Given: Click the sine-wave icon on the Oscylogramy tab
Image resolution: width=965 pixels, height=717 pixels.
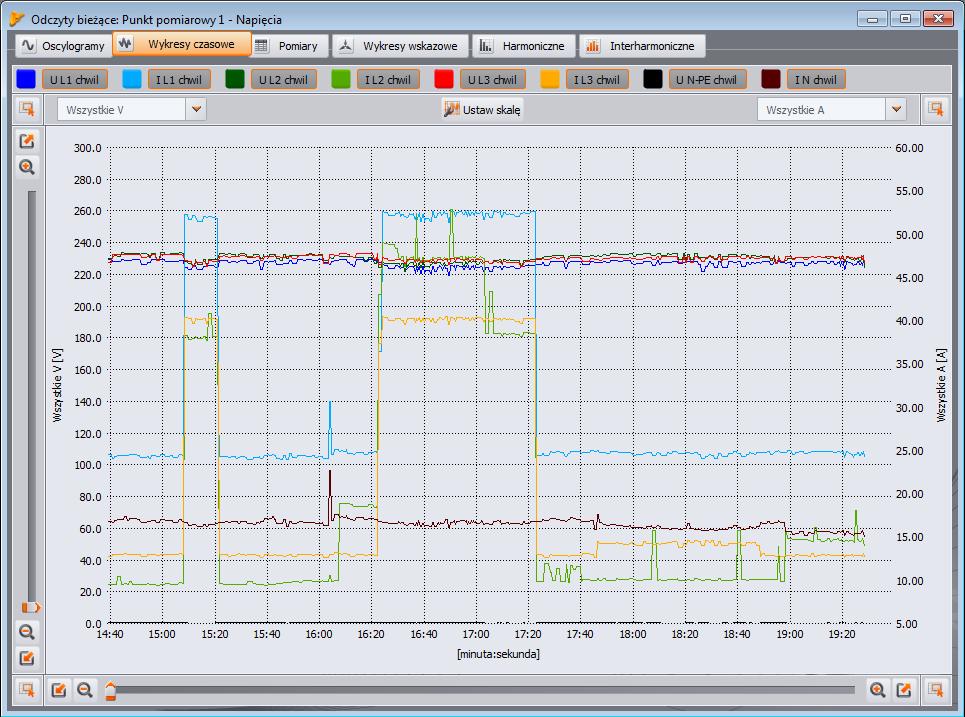Looking at the screenshot, I should click(28, 46).
